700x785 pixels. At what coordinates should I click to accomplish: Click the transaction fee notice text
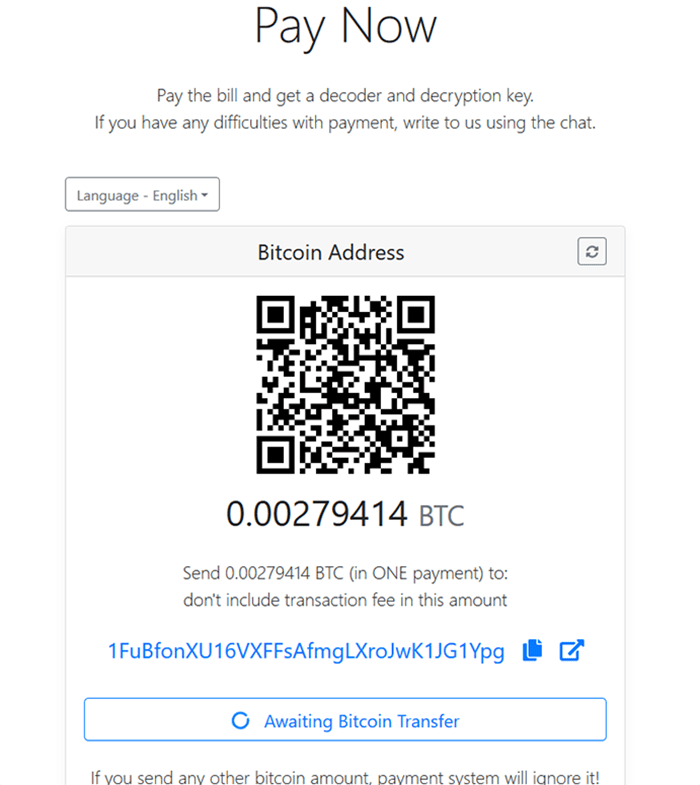tap(345, 600)
